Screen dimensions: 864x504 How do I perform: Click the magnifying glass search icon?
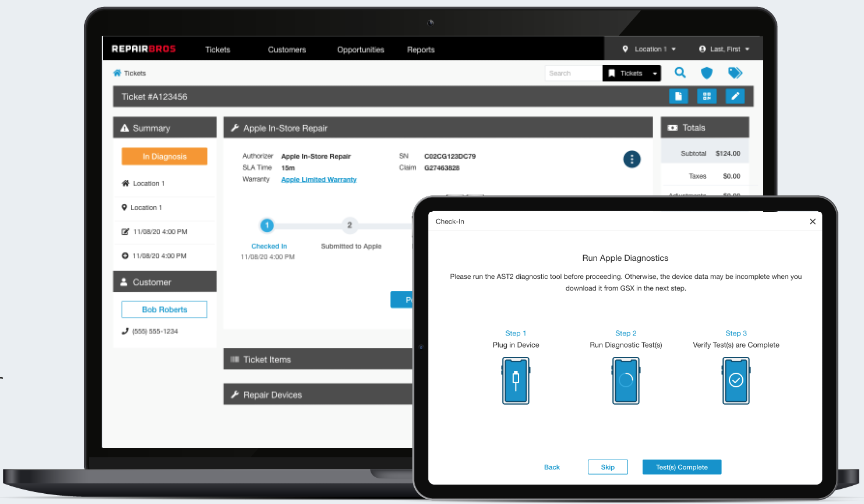[680, 73]
